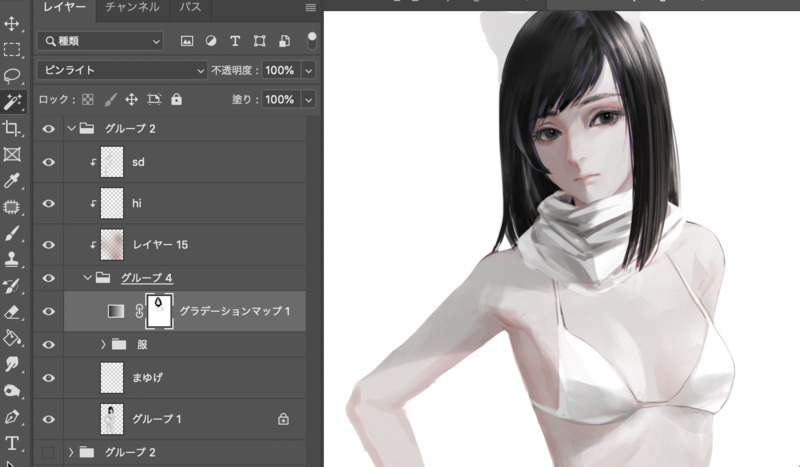Lock layer position icon
Screen dimensions: 800x467
click(132, 100)
